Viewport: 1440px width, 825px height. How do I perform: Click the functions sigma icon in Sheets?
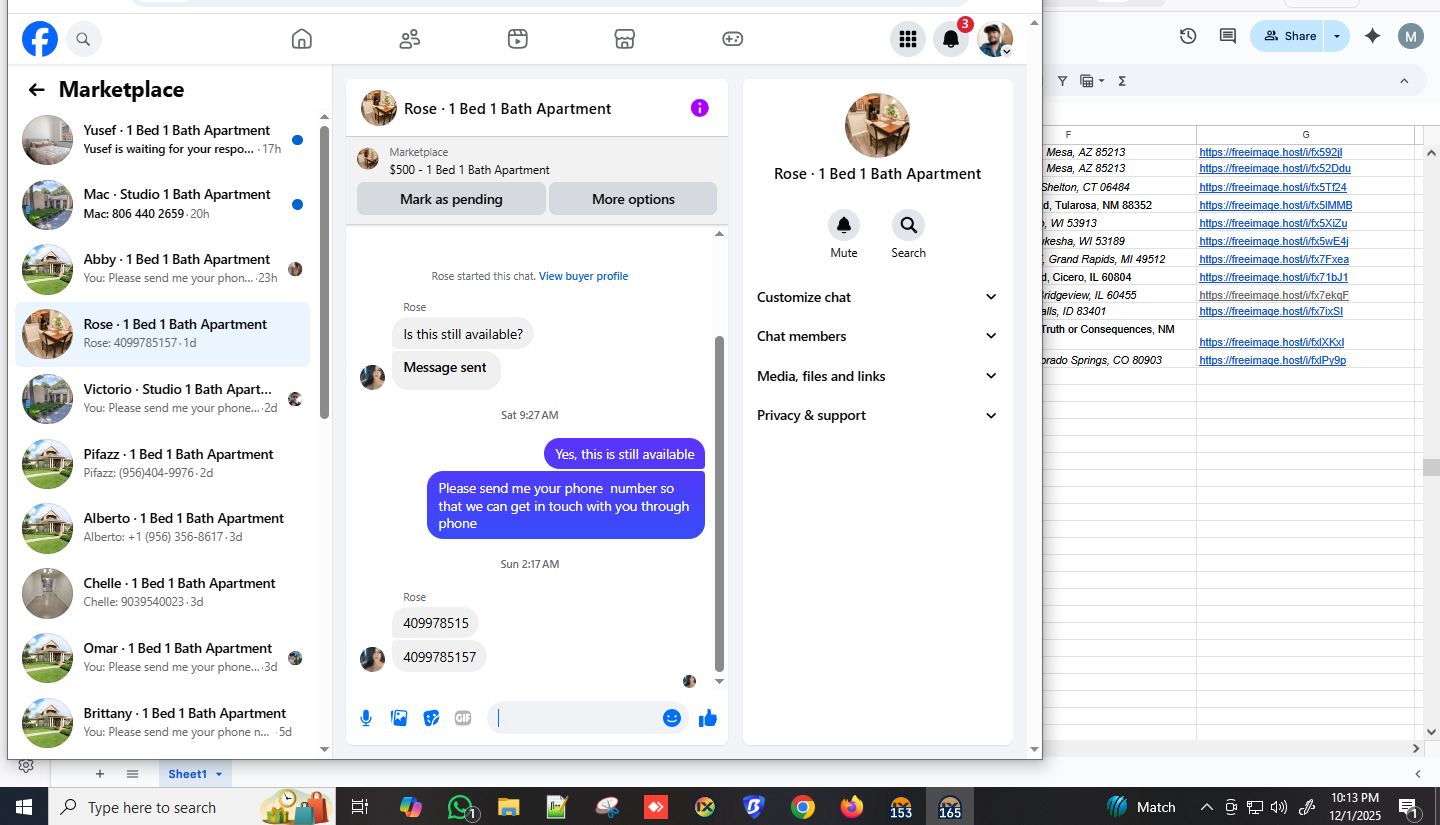coord(1122,81)
